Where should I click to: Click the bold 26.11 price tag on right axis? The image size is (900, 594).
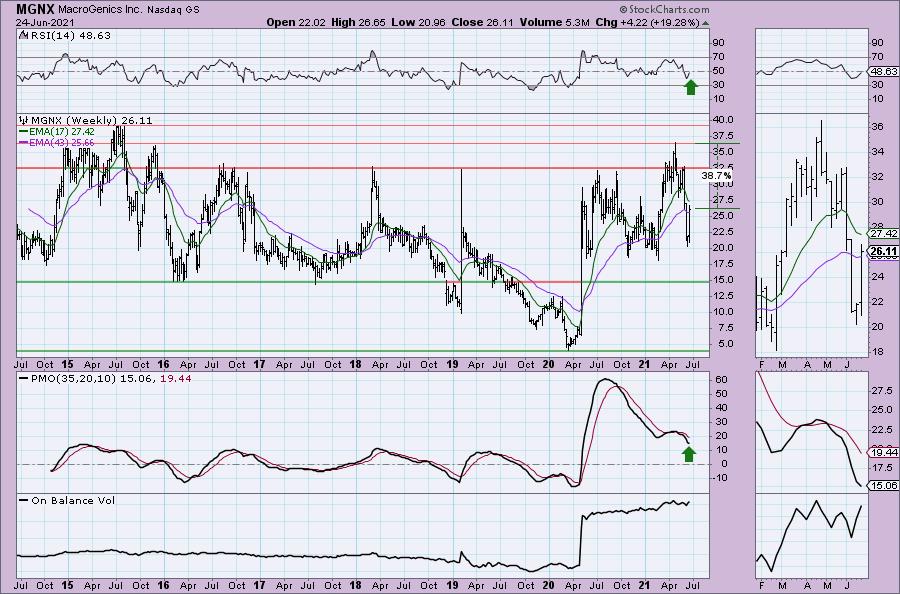pos(884,251)
